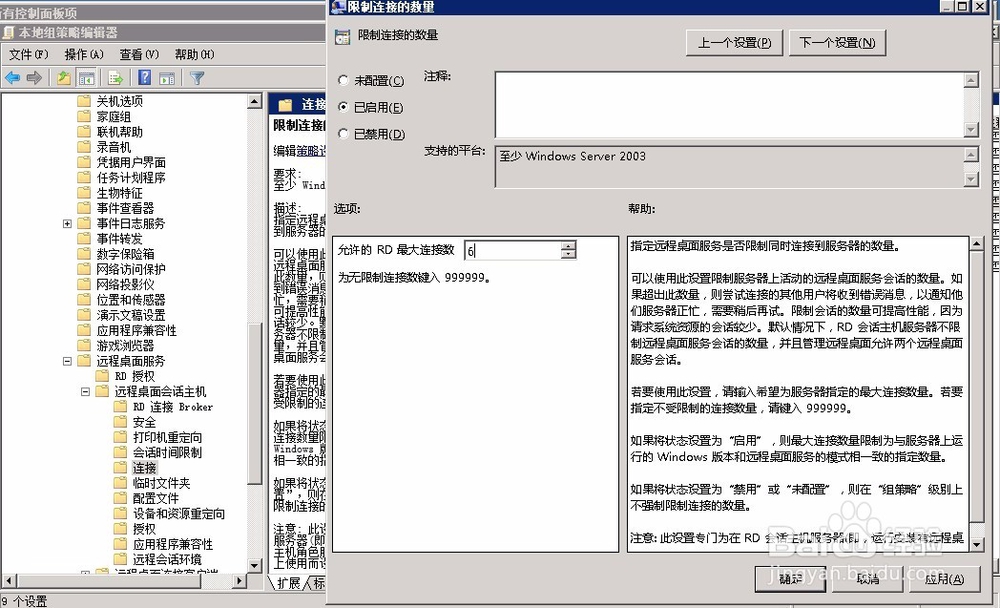1000x608 pixels.
Task: Increment the RD 最大连接数 spinner
Action: (x=568, y=245)
